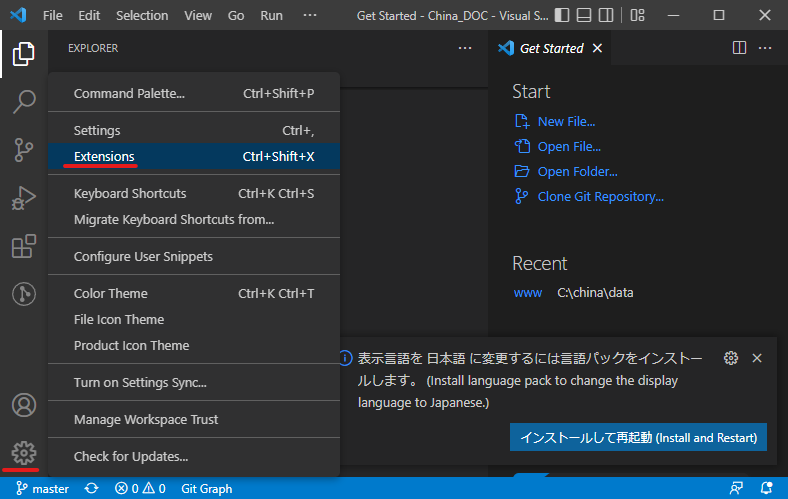Choose Command Palette... from the menu
The width and height of the screenshot is (788, 499).
point(194,93)
